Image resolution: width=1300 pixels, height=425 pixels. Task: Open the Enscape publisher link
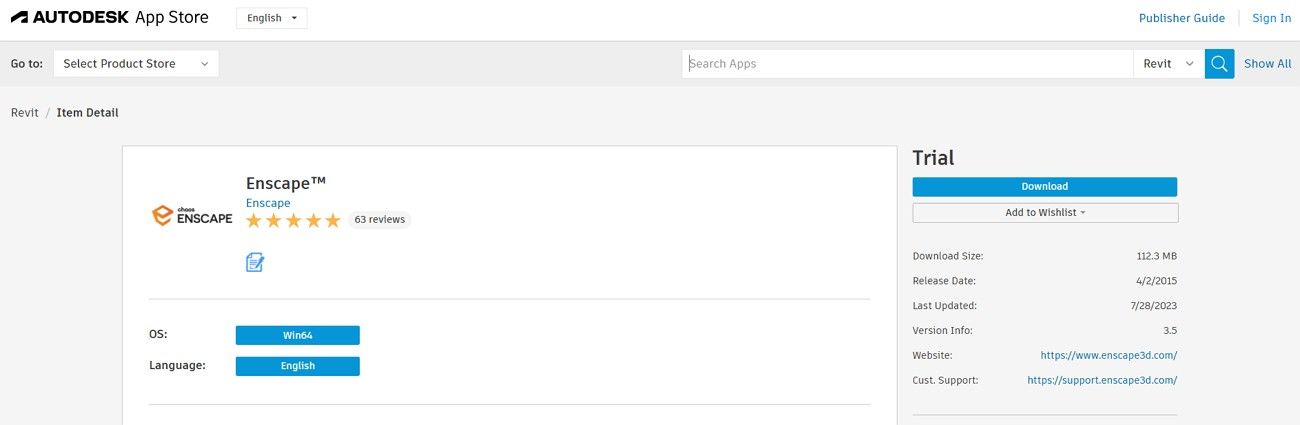pyautogui.click(x=268, y=203)
